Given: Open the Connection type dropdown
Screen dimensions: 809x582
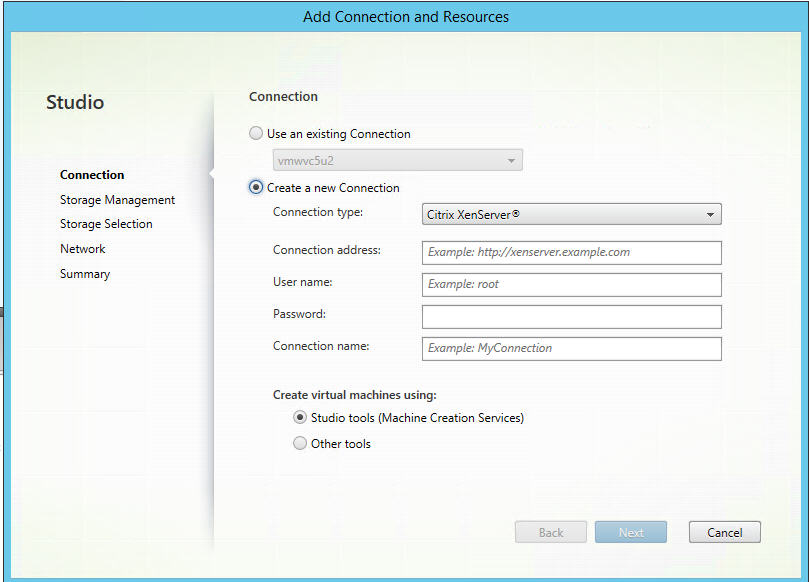Looking at the screenshot, I should pyautogui.click(x=571, y=214).
